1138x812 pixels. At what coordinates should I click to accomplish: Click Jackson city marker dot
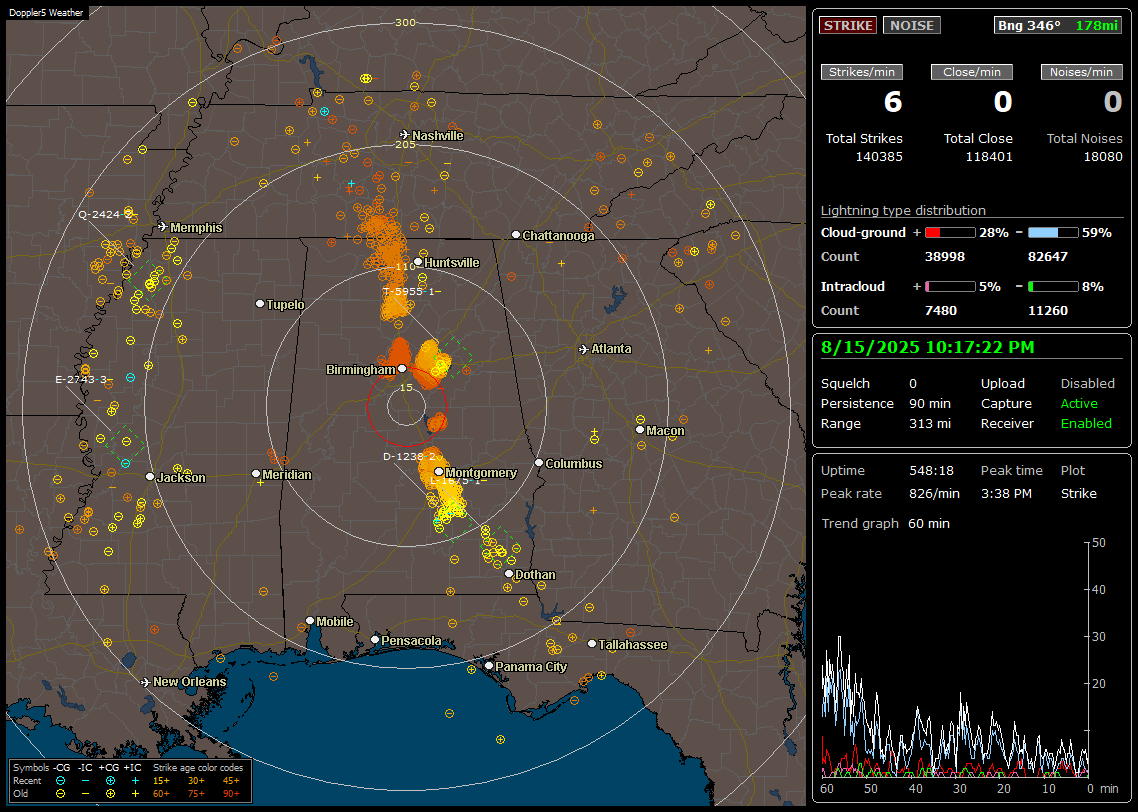pyautogui.click(x=150, y=477)
